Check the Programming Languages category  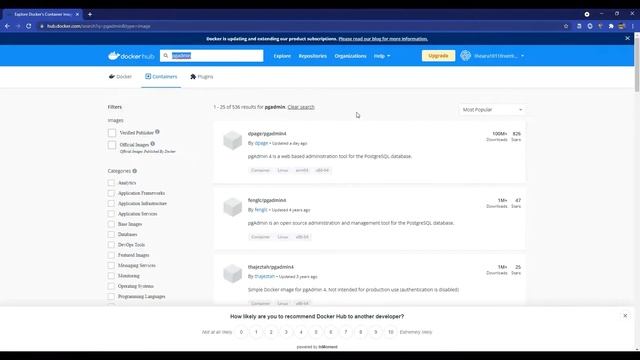point(111,296)
